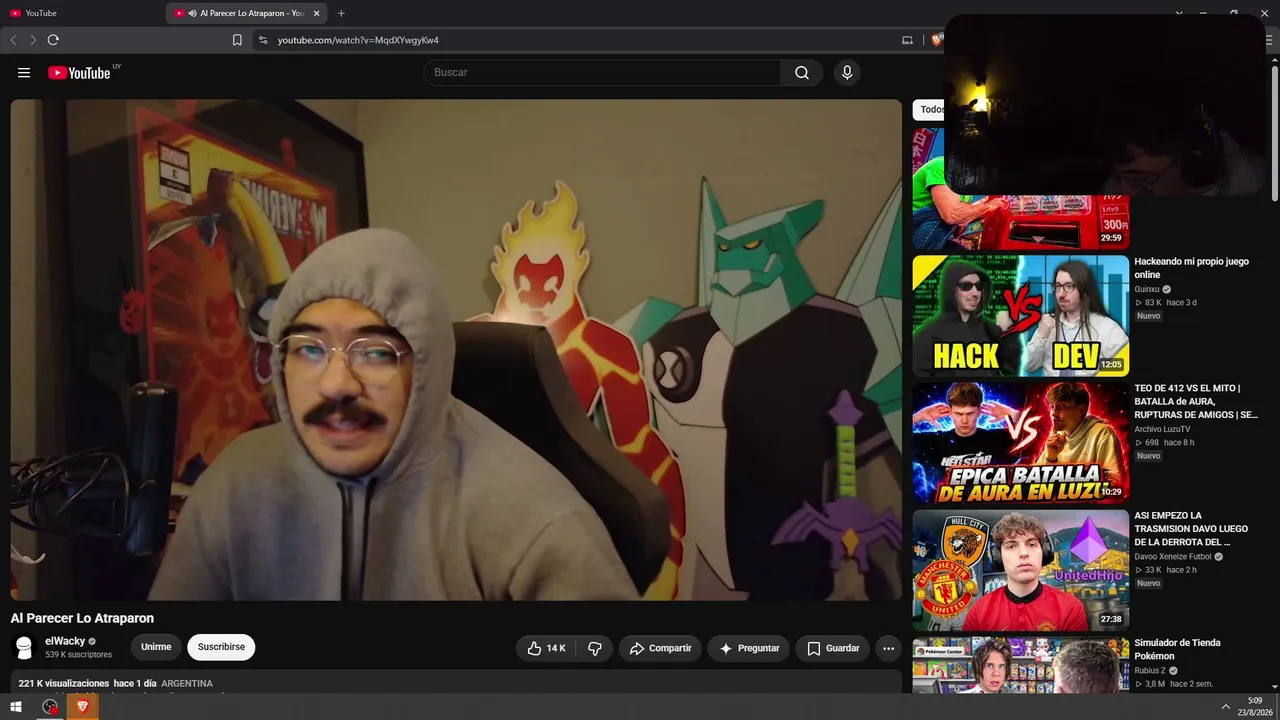Open the Simulador de Tienda Pokémon thumbnail
1280x720 pixels.
click(1020, 665)
